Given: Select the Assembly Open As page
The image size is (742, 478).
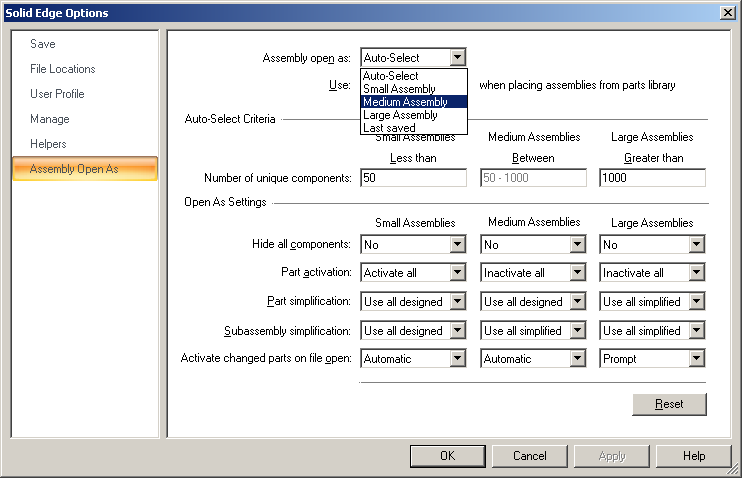Looking at the screenshot, I should click(x=85, y=169).
